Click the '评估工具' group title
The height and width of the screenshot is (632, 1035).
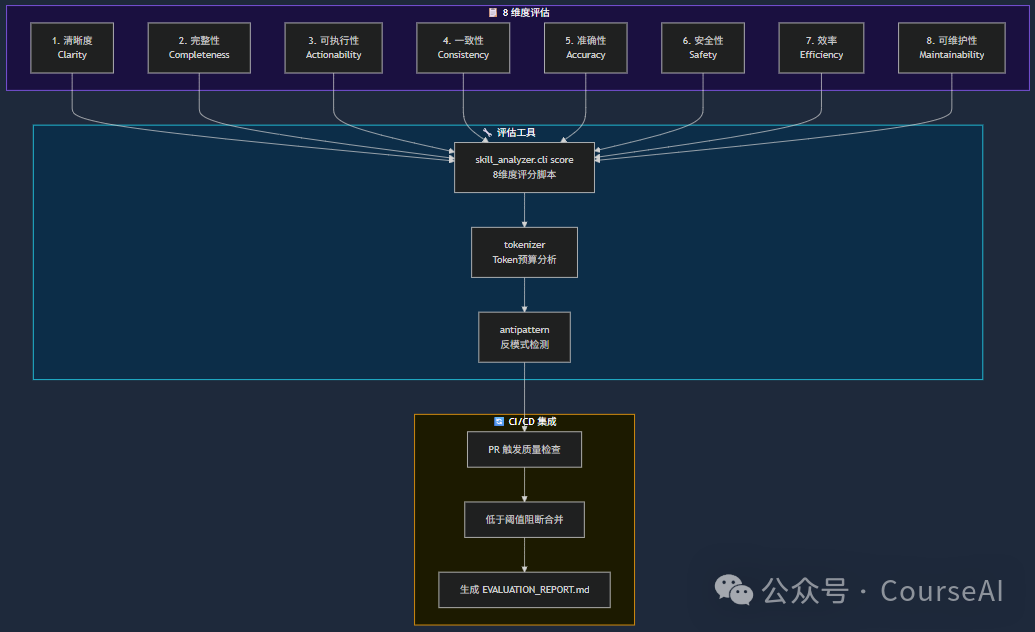point(516,133)
